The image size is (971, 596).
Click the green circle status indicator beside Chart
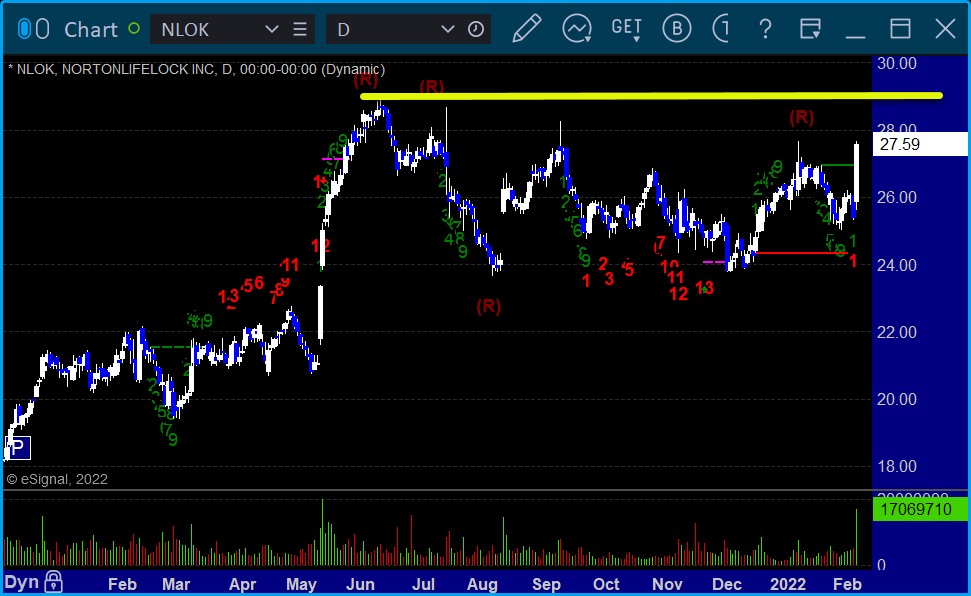pos(134,28)
